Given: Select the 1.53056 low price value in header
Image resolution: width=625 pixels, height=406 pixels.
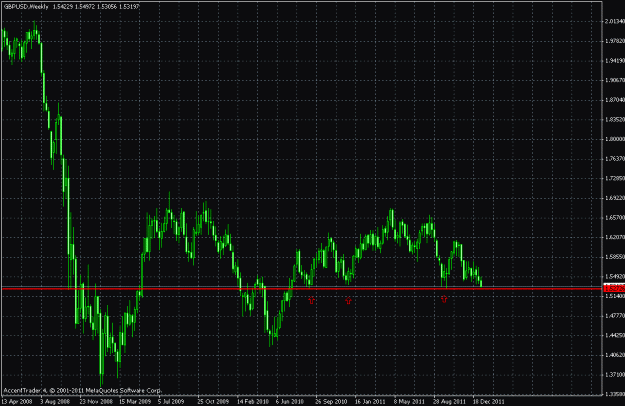Looking at the screenshot, I should point(107,7).
